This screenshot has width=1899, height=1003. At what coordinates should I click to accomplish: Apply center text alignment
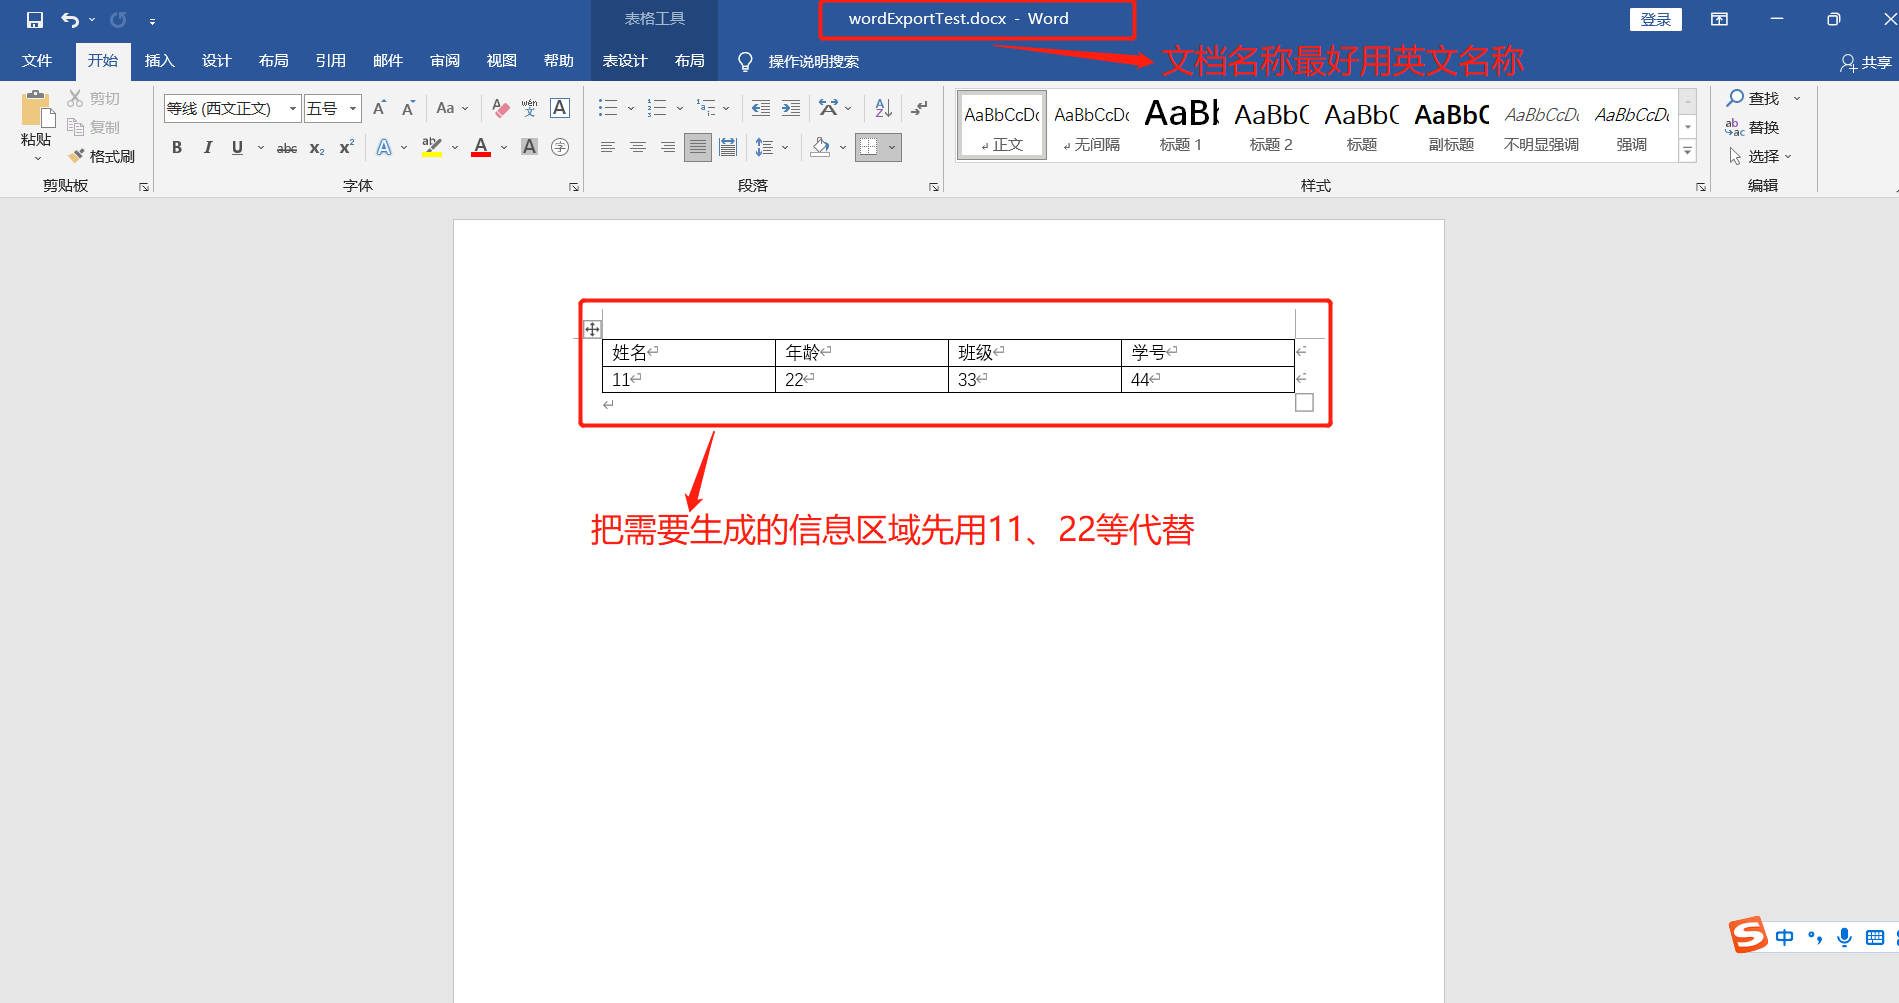[x=637, y=147]
